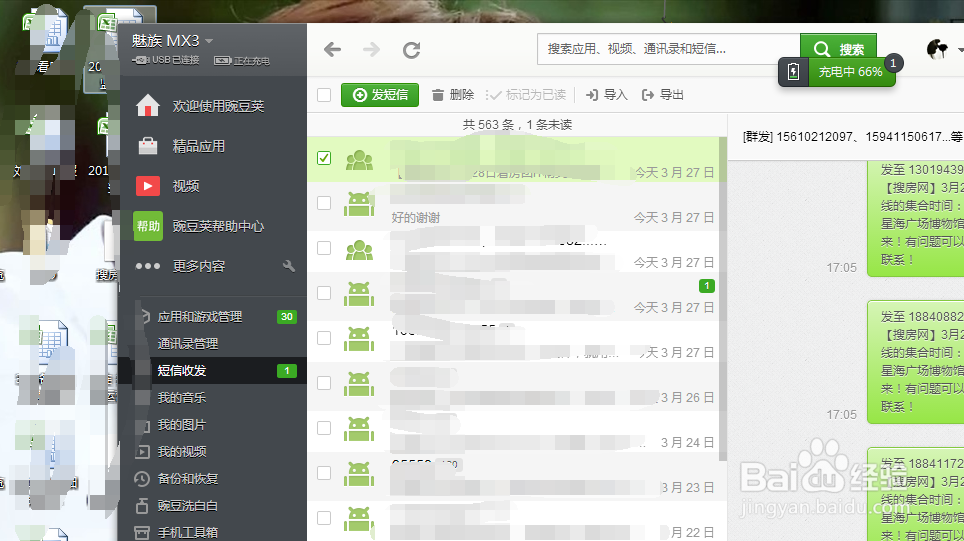Screen dimensions: 964x541
Task: Click the refresh icon
Action: (x=411, y=50)
